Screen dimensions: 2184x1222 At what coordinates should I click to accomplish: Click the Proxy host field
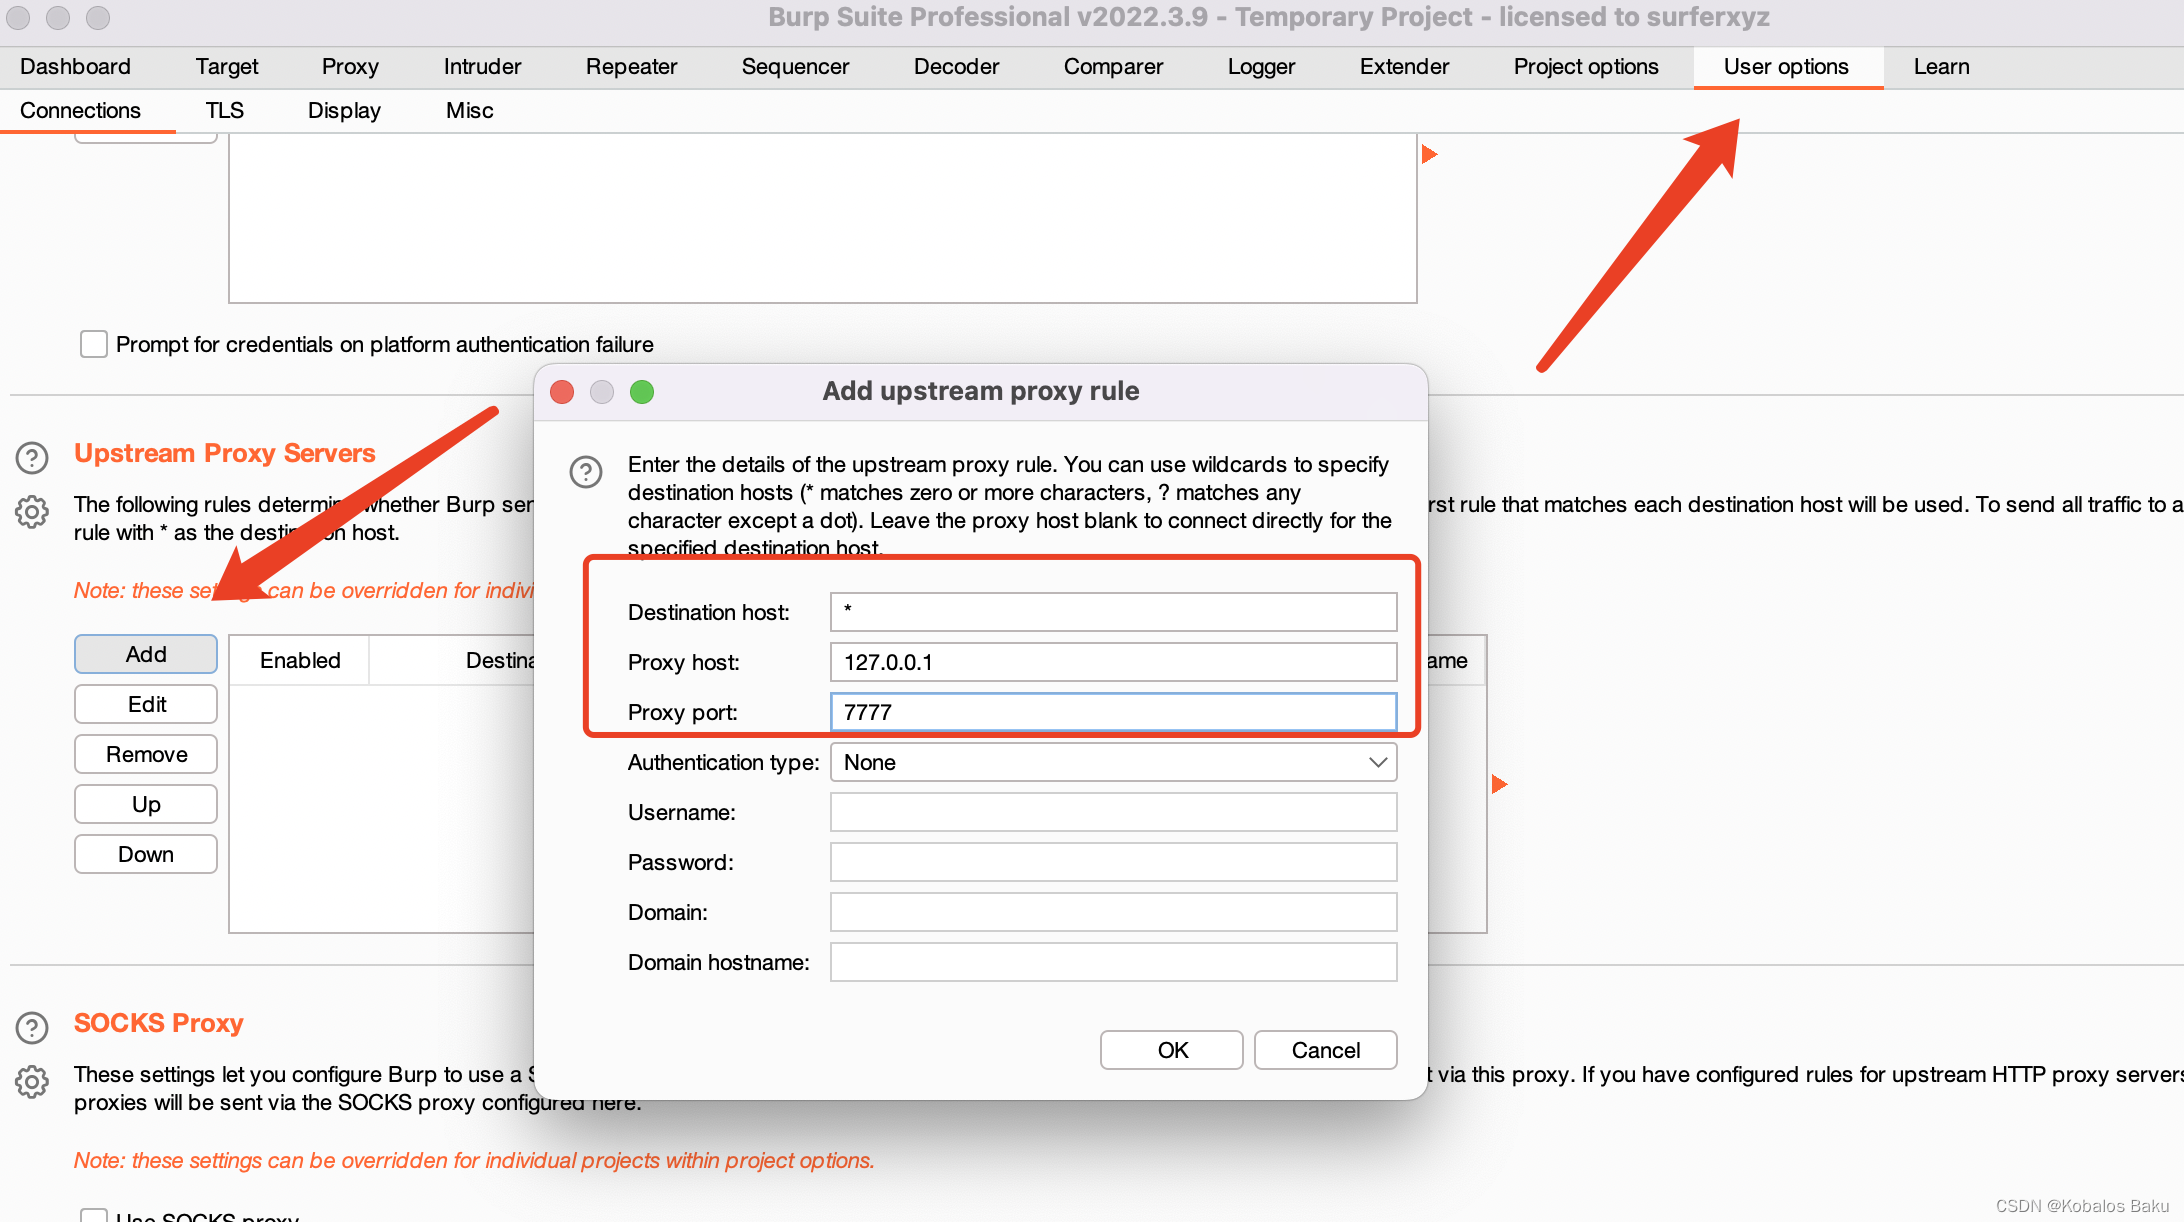coord(1113,662)
